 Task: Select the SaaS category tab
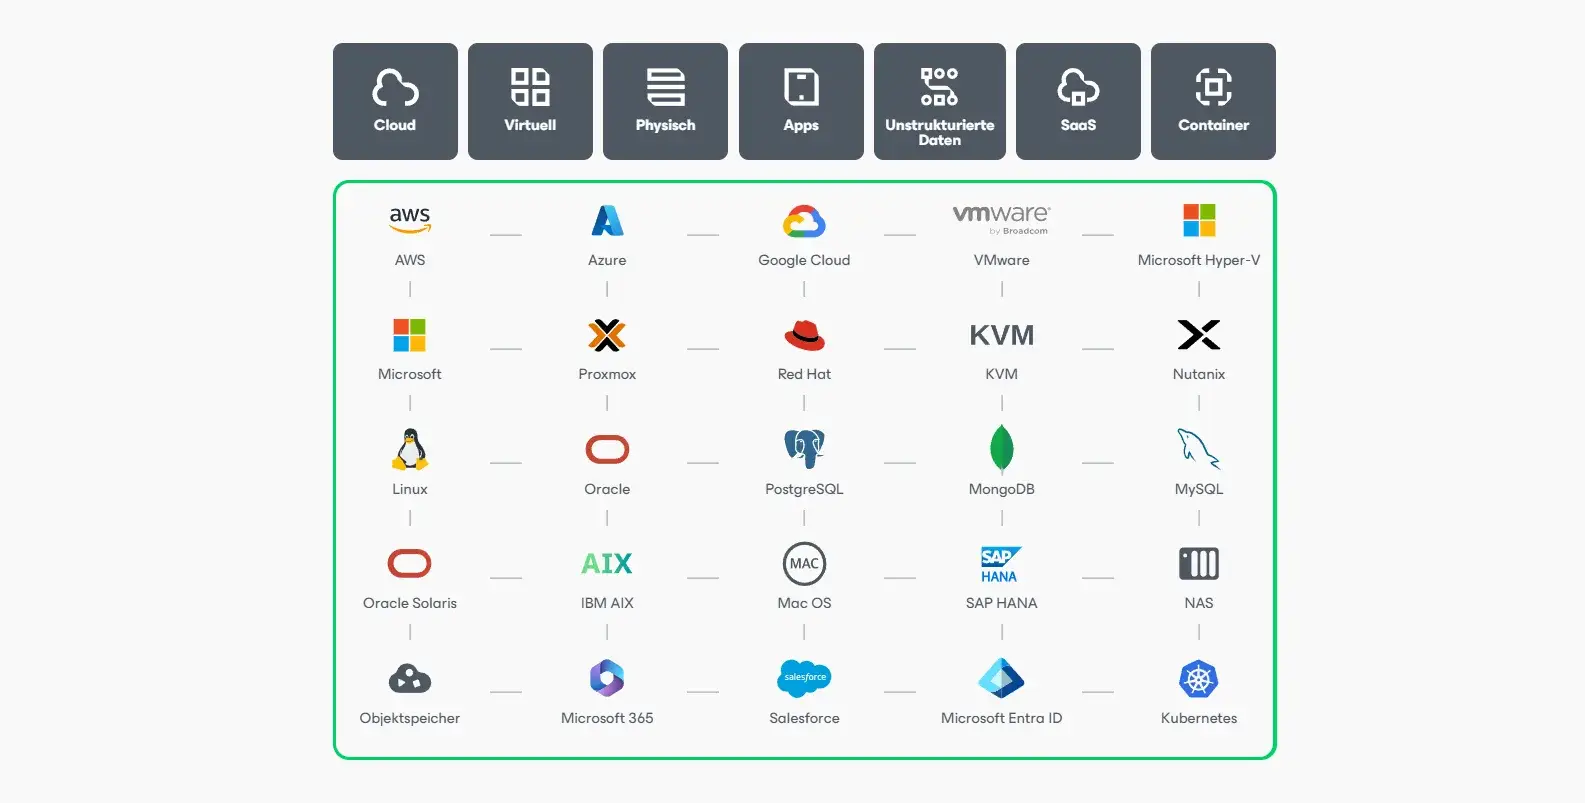(1078, 101)
